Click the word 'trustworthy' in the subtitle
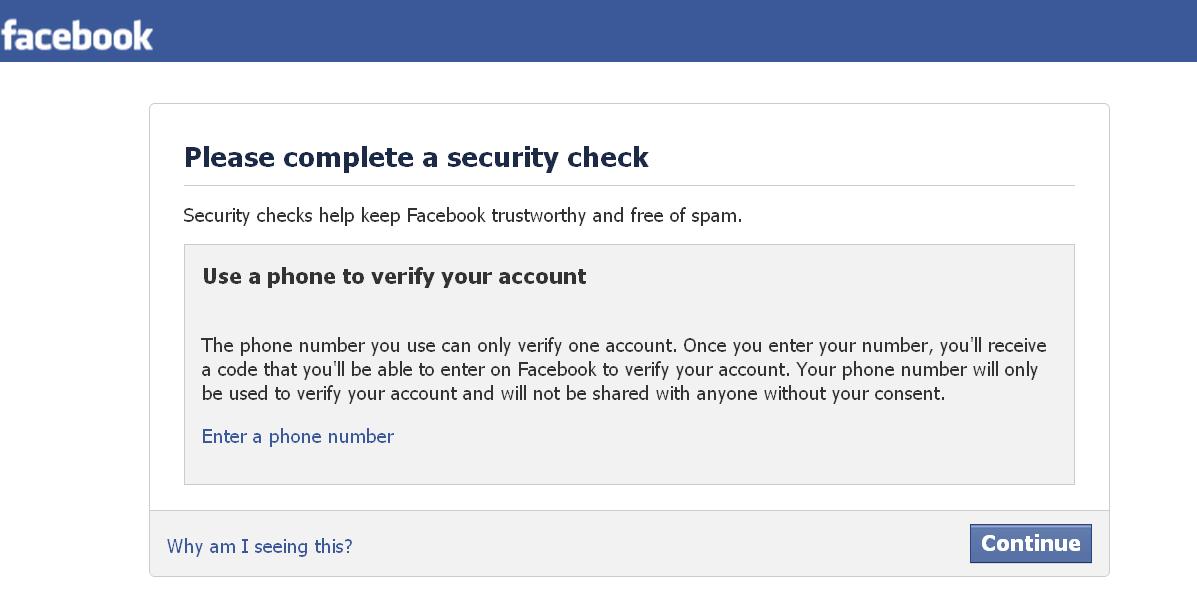This screenshot has width=1197, height=602. click(x=538, y=216)
